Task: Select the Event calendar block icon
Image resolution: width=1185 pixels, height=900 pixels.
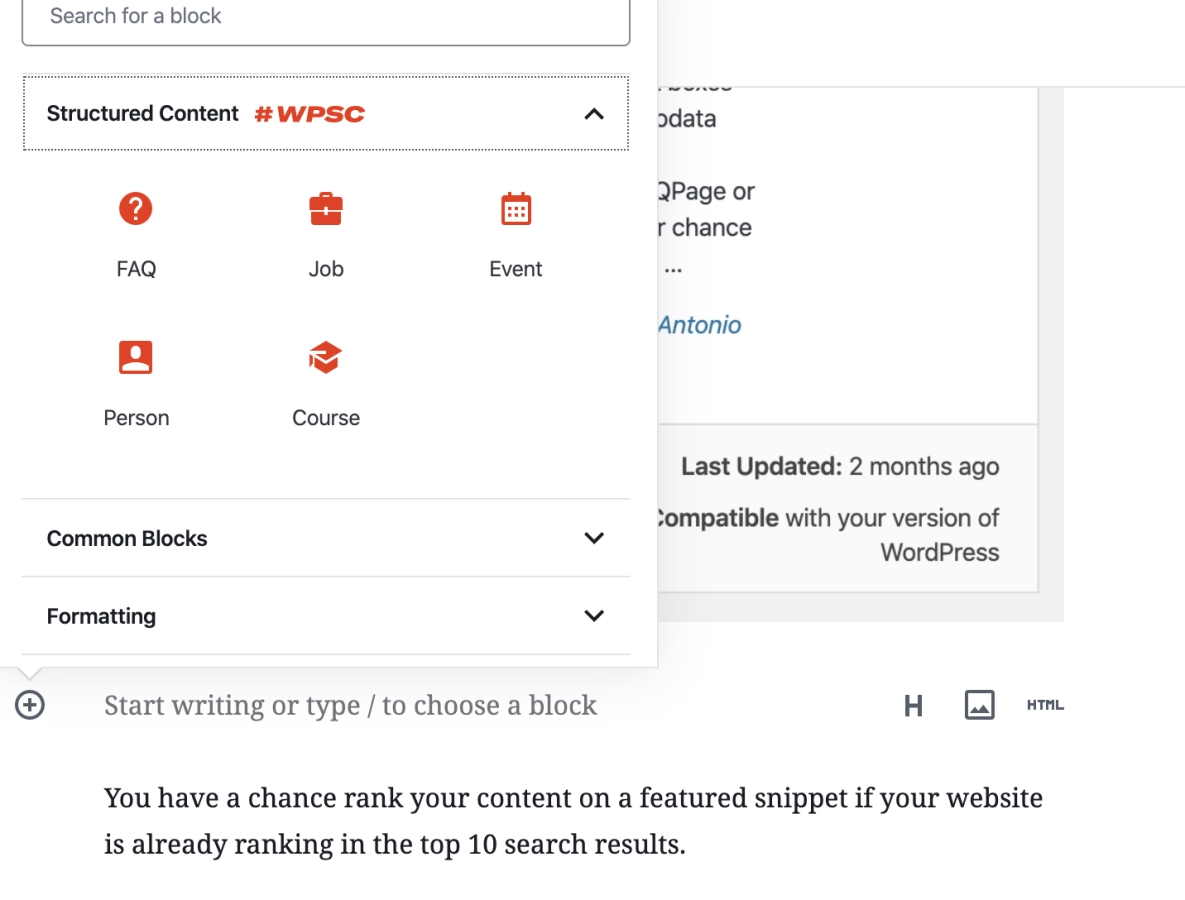Action: coord(516,209)
